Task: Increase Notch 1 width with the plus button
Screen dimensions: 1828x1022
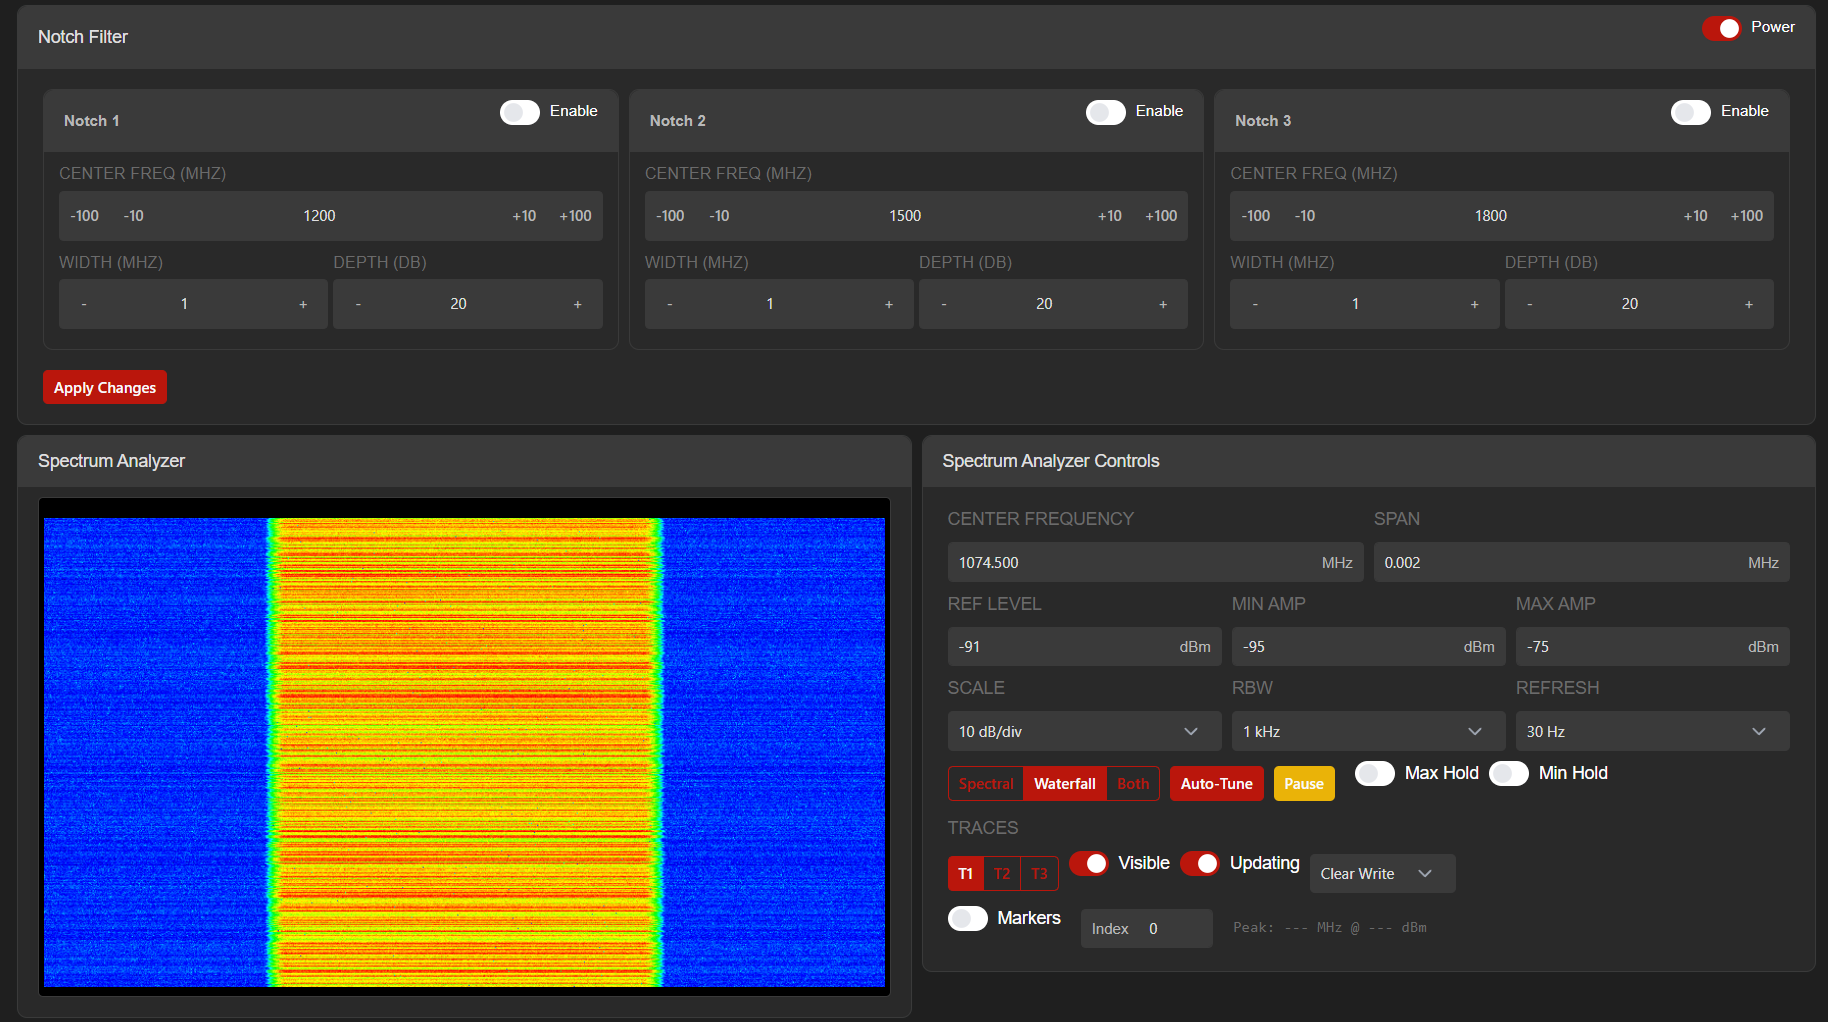Action: point(303,303)
